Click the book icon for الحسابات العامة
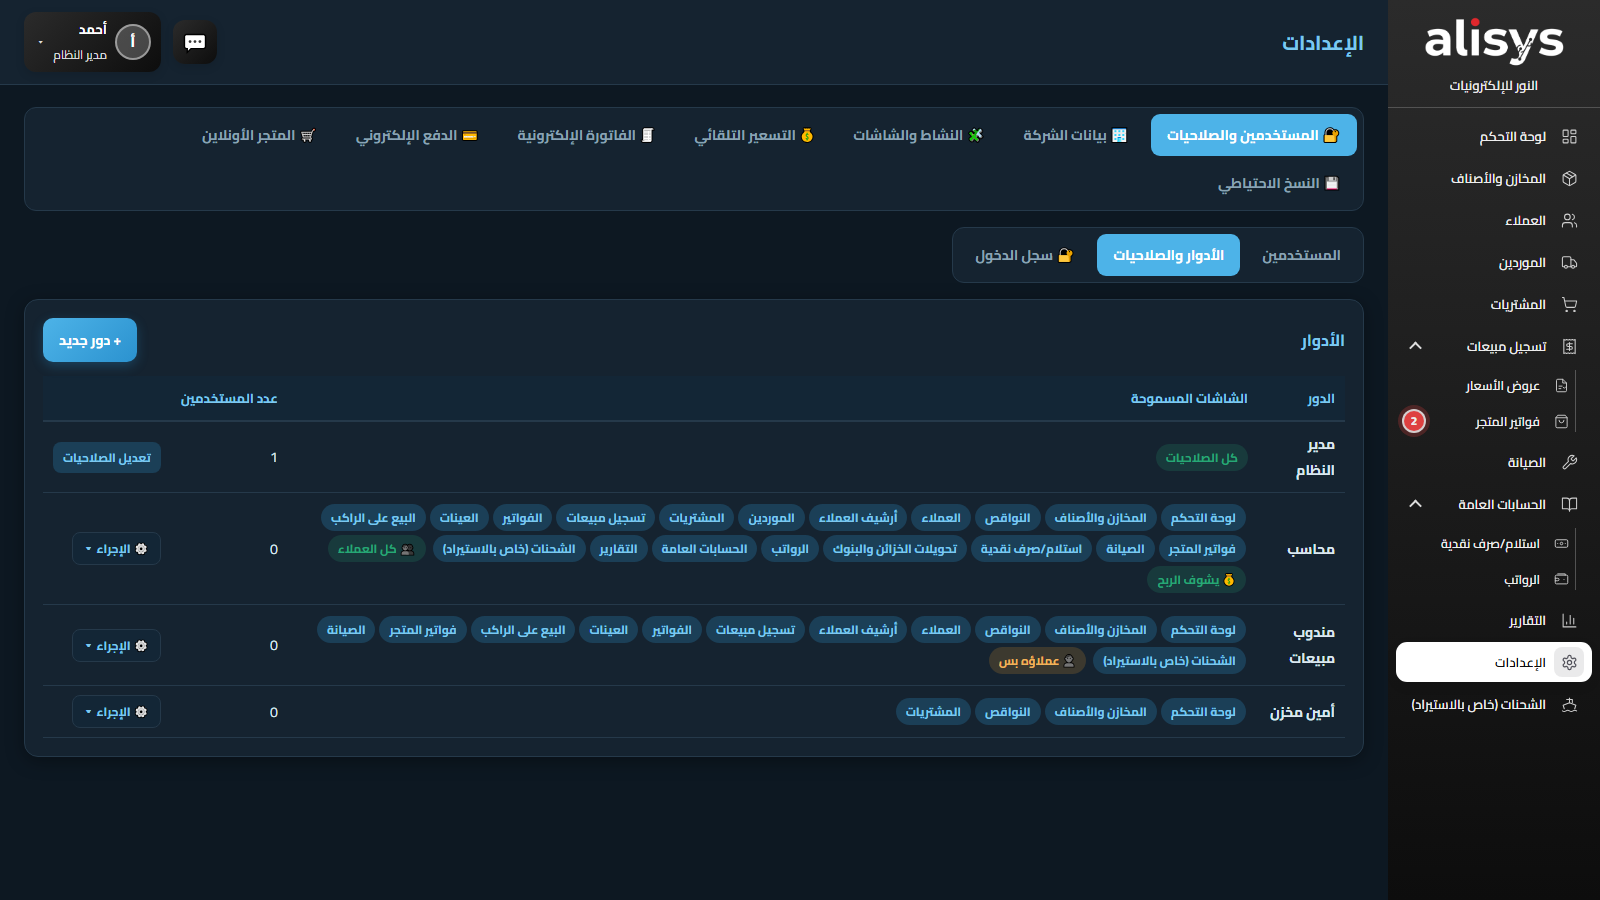 (1569, 504)
